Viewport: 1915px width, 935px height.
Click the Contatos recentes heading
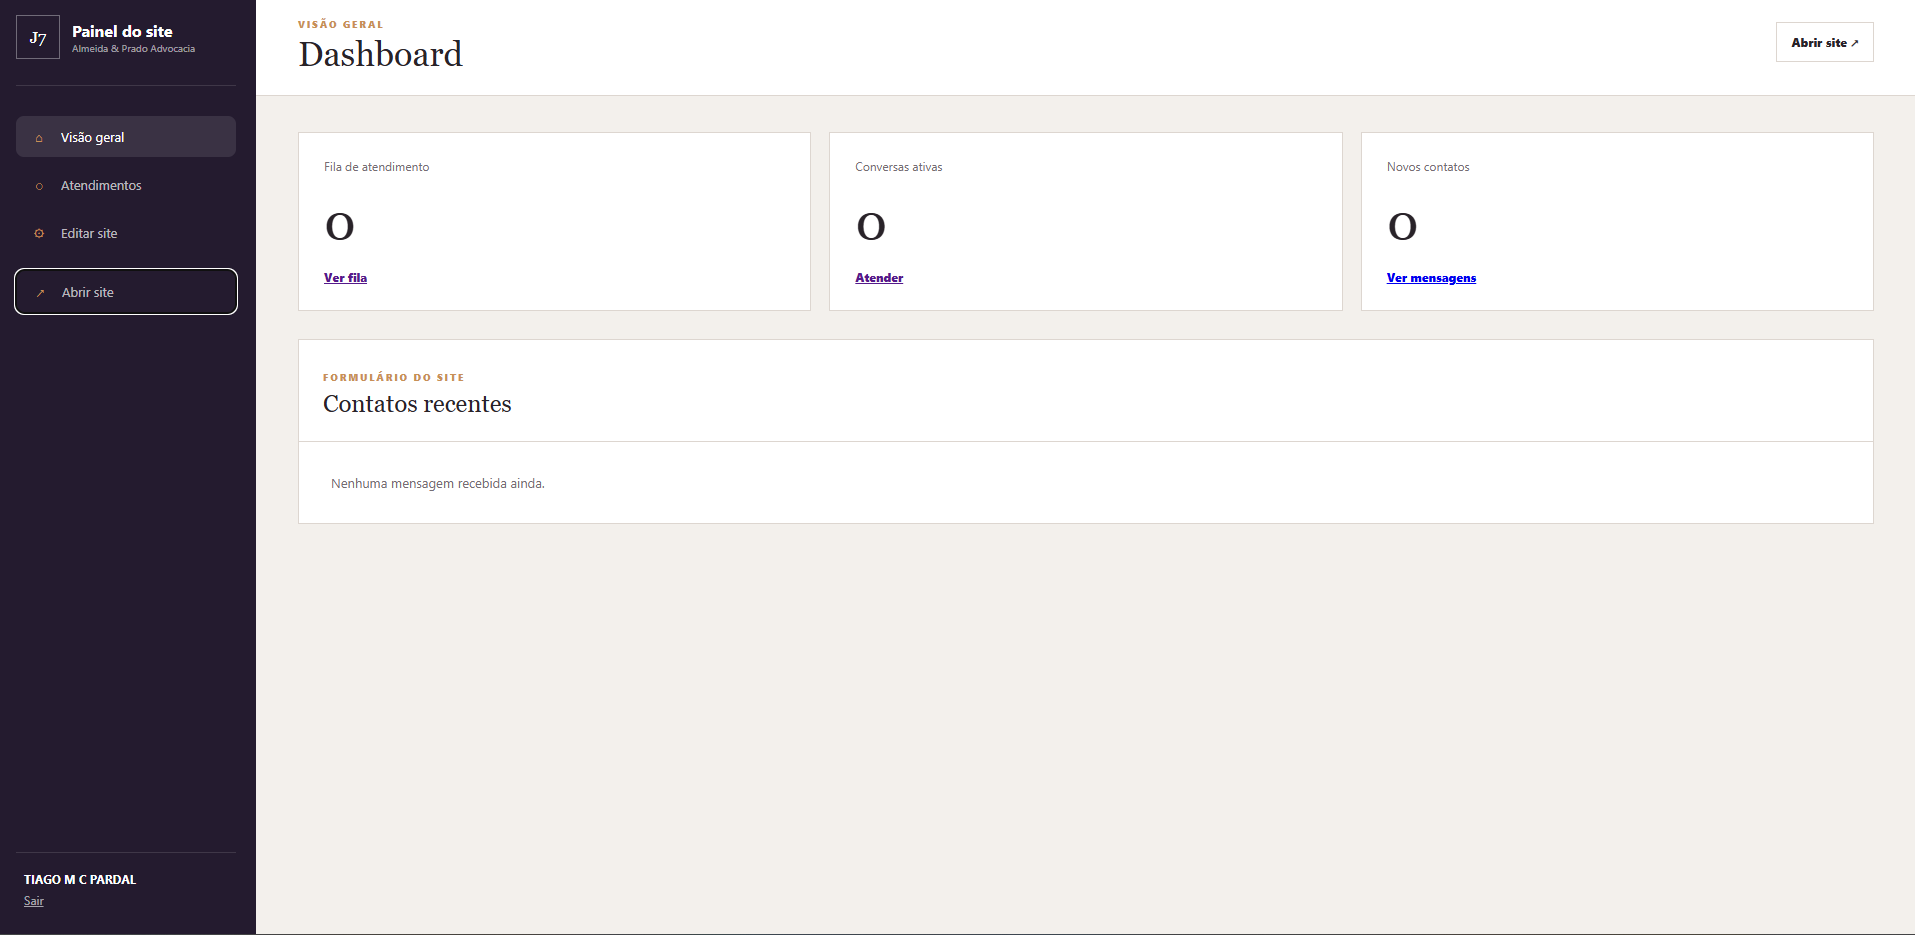(417, 404)
